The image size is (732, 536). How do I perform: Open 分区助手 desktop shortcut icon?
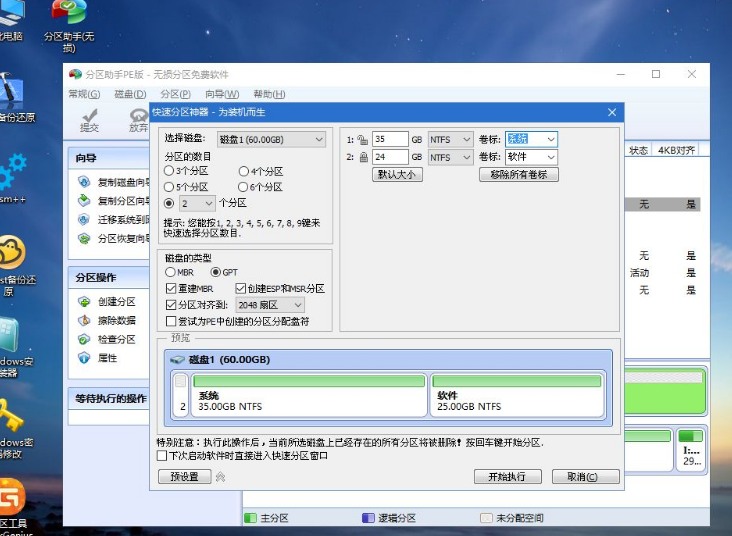coord(67,14)
